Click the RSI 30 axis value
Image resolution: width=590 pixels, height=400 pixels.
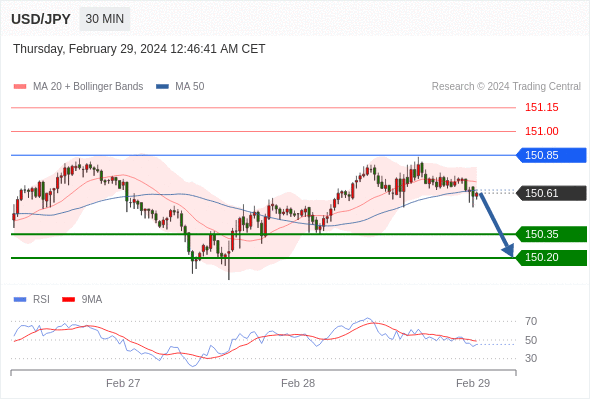531,358
